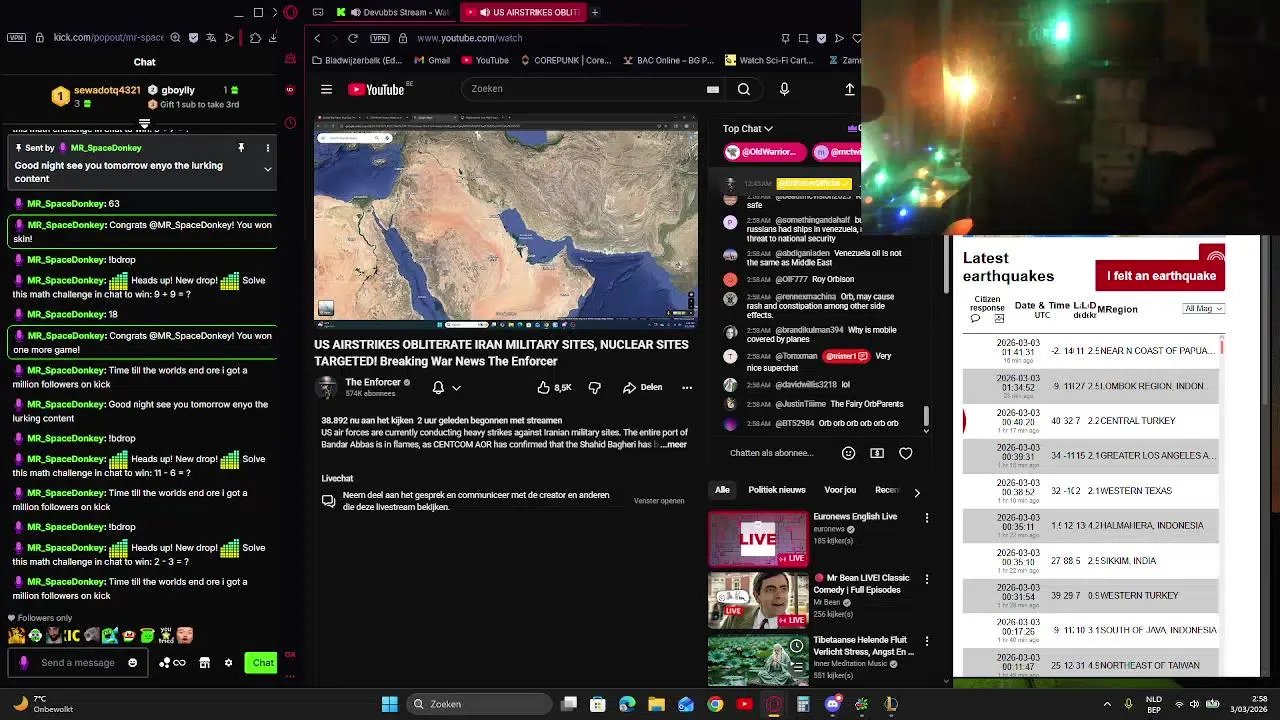Screen dimensions: 1280x720
Task: Open the Gmail bookmark
Action: coord(431,60)
